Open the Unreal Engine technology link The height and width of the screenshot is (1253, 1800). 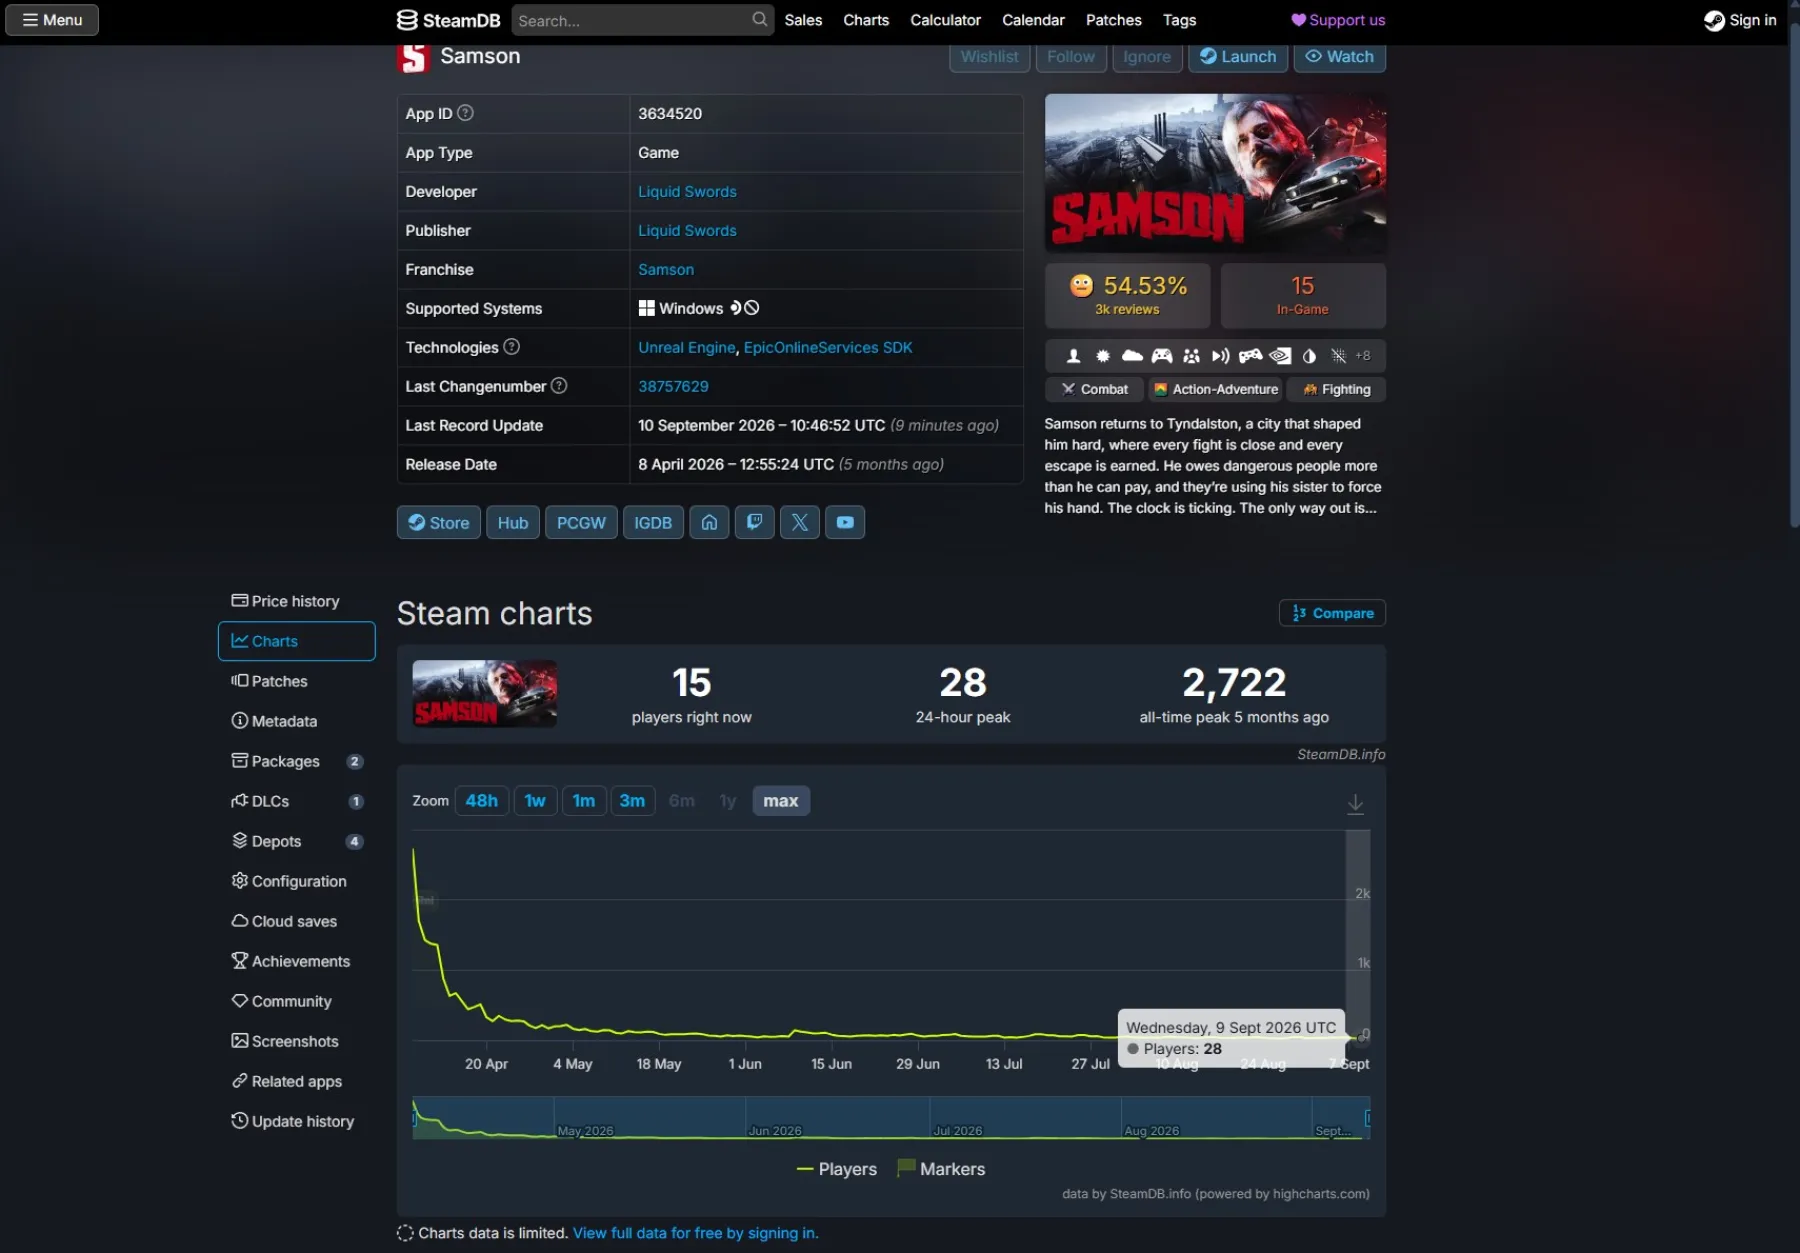686,347
